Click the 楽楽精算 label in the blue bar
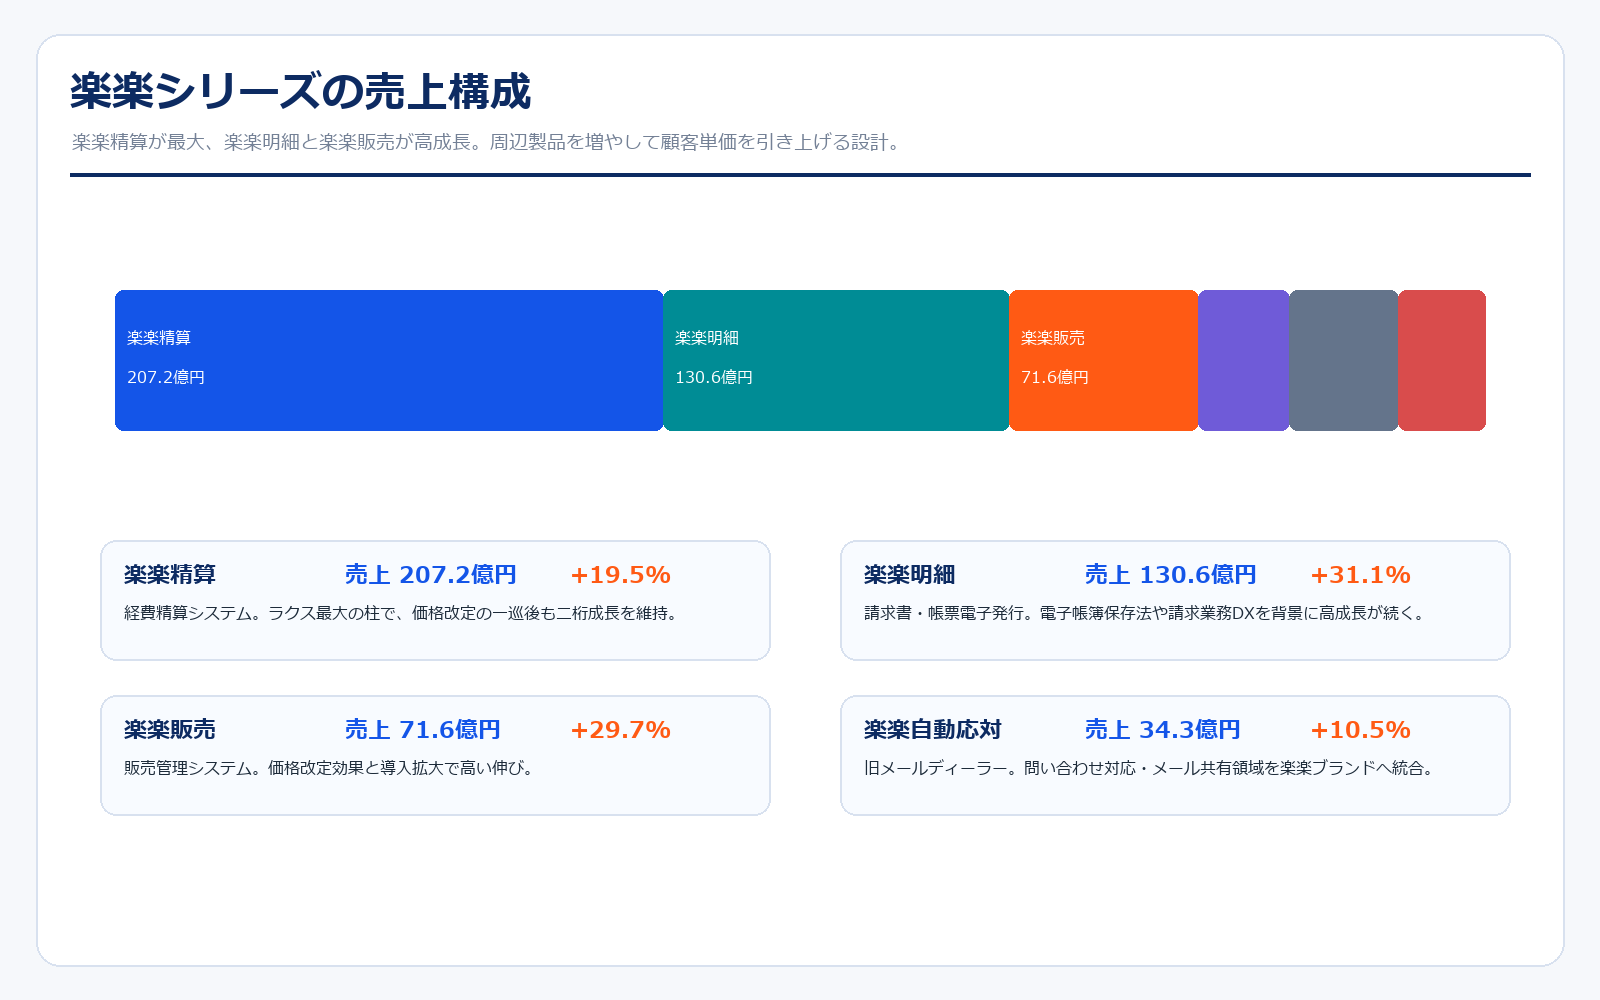 (159, 338)
